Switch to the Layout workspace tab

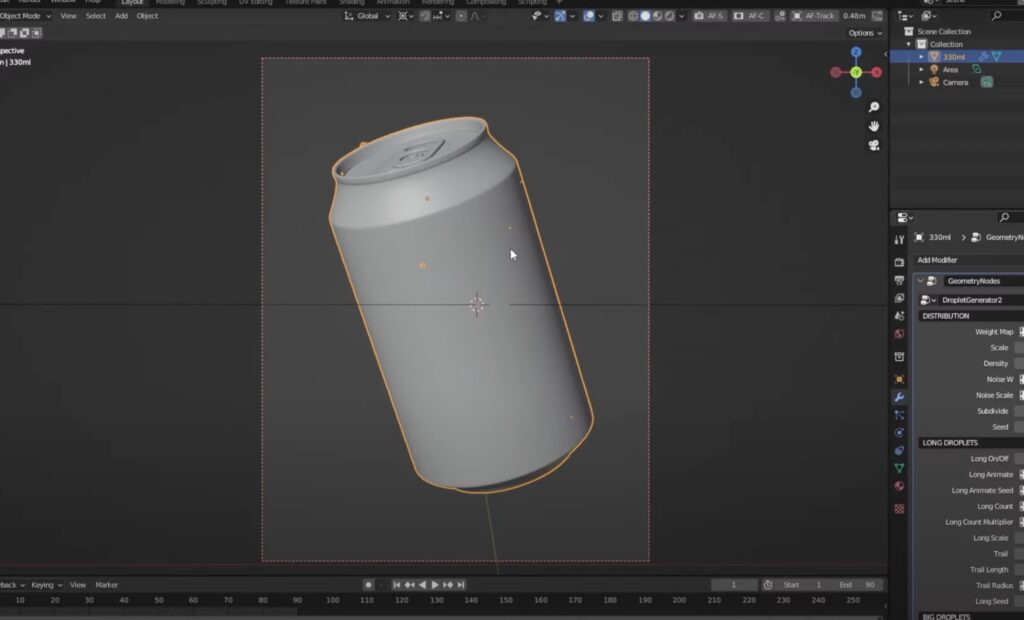coord(132,3)
